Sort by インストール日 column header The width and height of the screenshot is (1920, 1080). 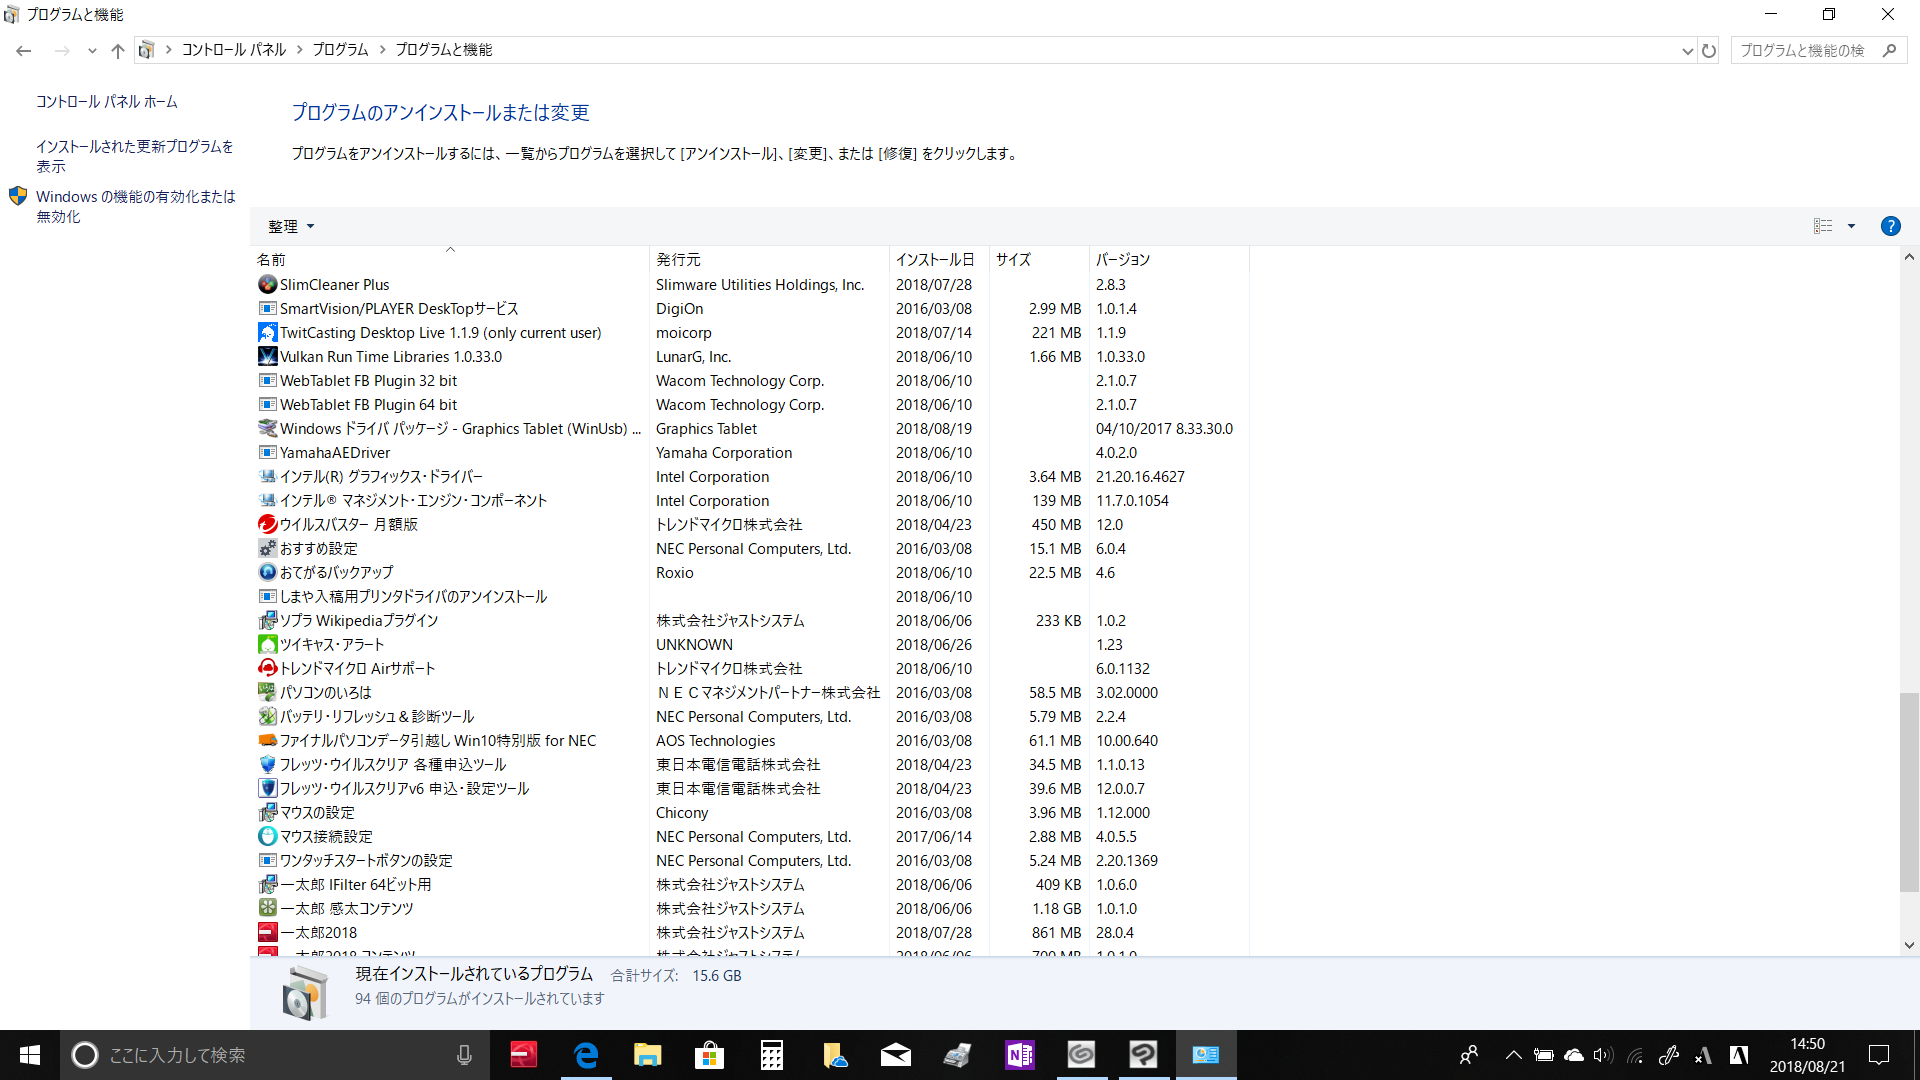click(935, 259)
